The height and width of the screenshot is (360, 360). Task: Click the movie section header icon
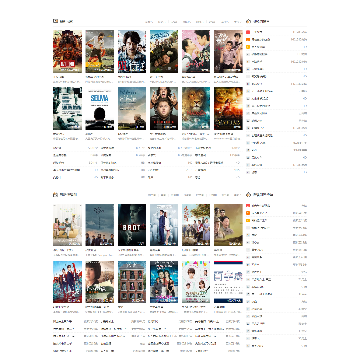(55, 21)
